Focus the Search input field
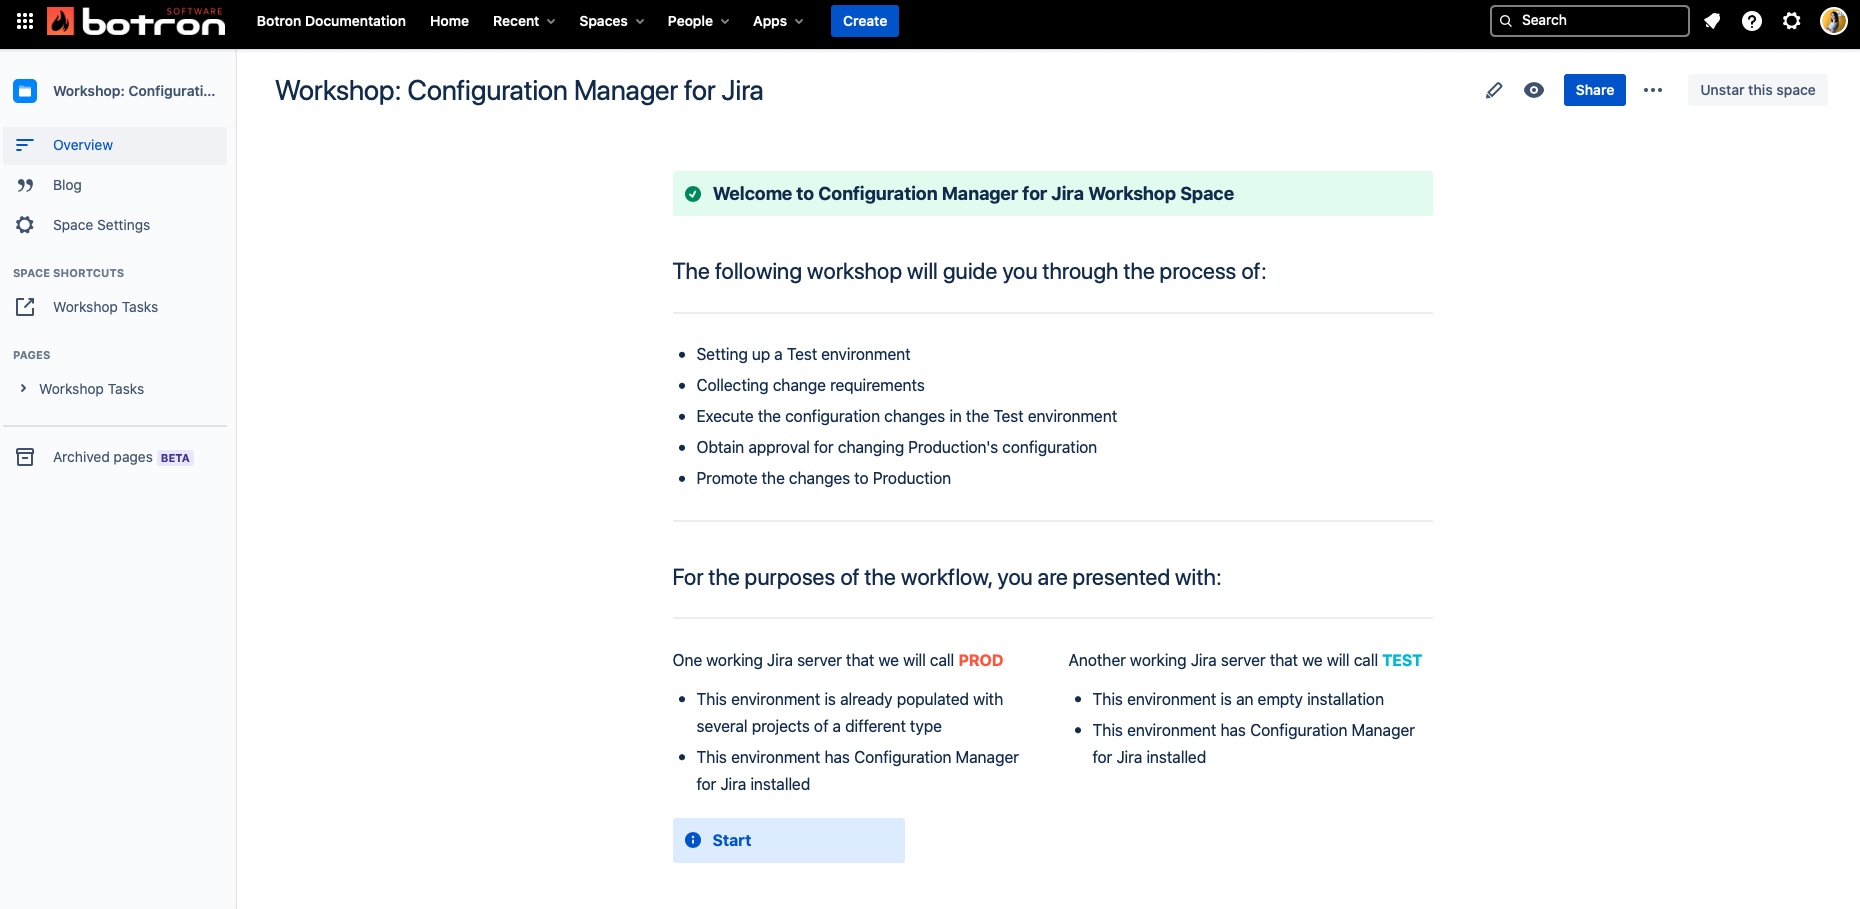 point(1590,21)
